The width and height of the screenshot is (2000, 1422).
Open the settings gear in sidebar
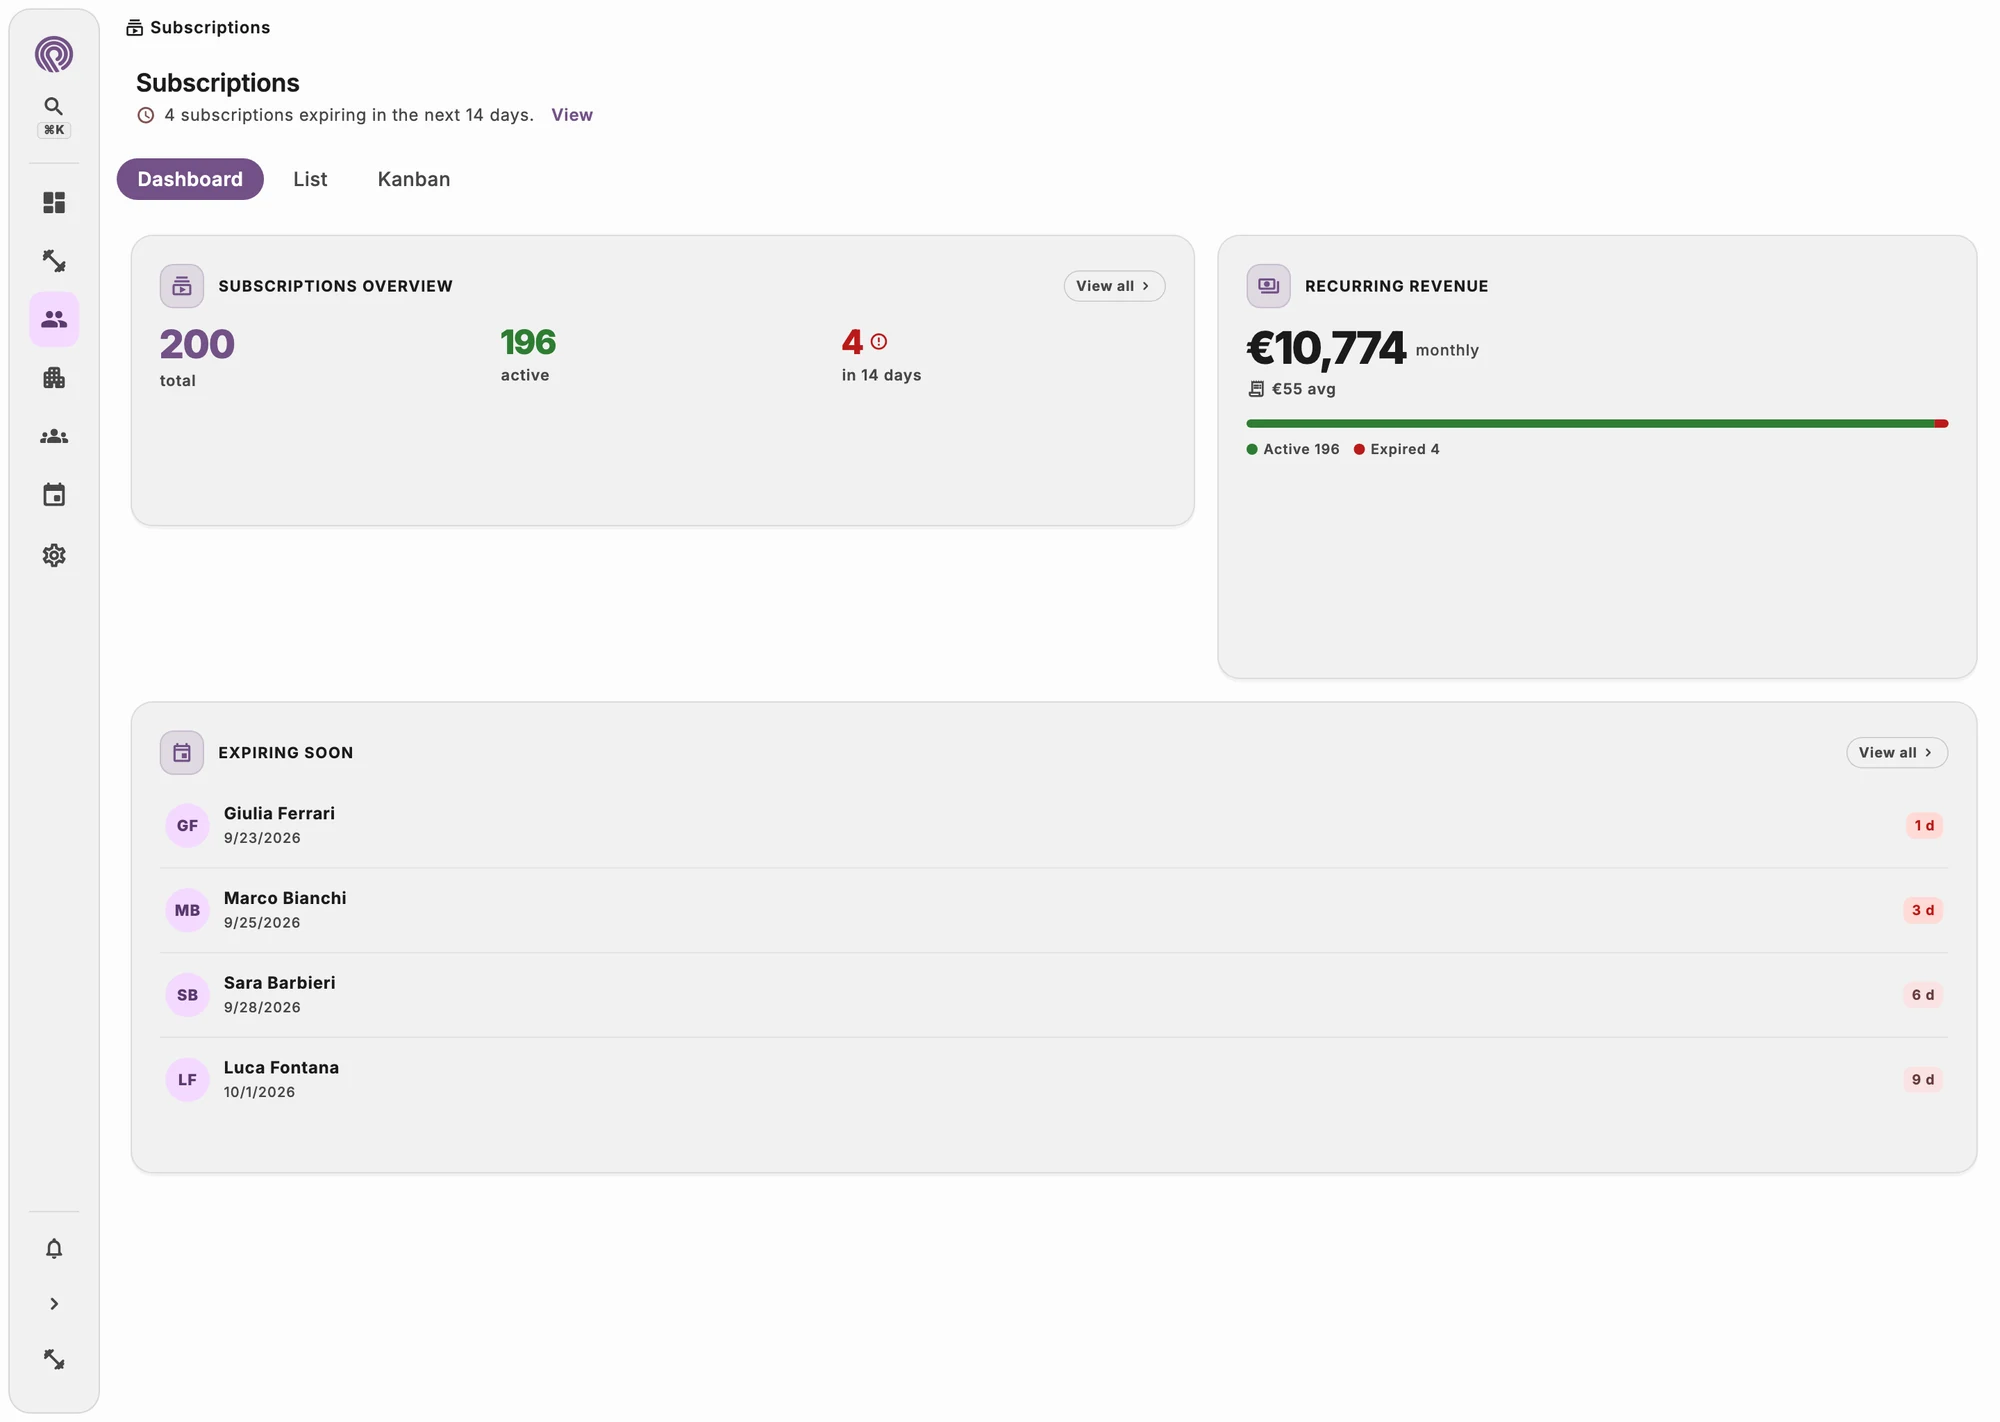click(54, 555)
